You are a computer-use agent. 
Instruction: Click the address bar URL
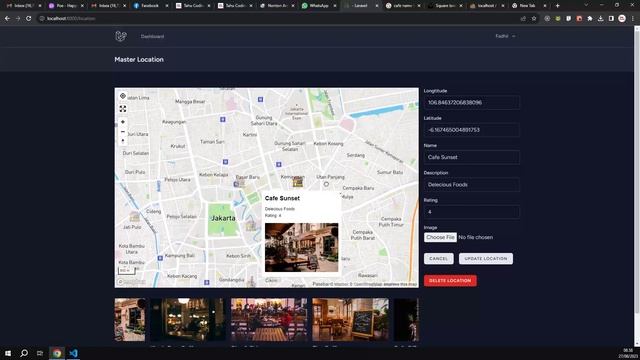pyautogui.click(x=71, y=18)
